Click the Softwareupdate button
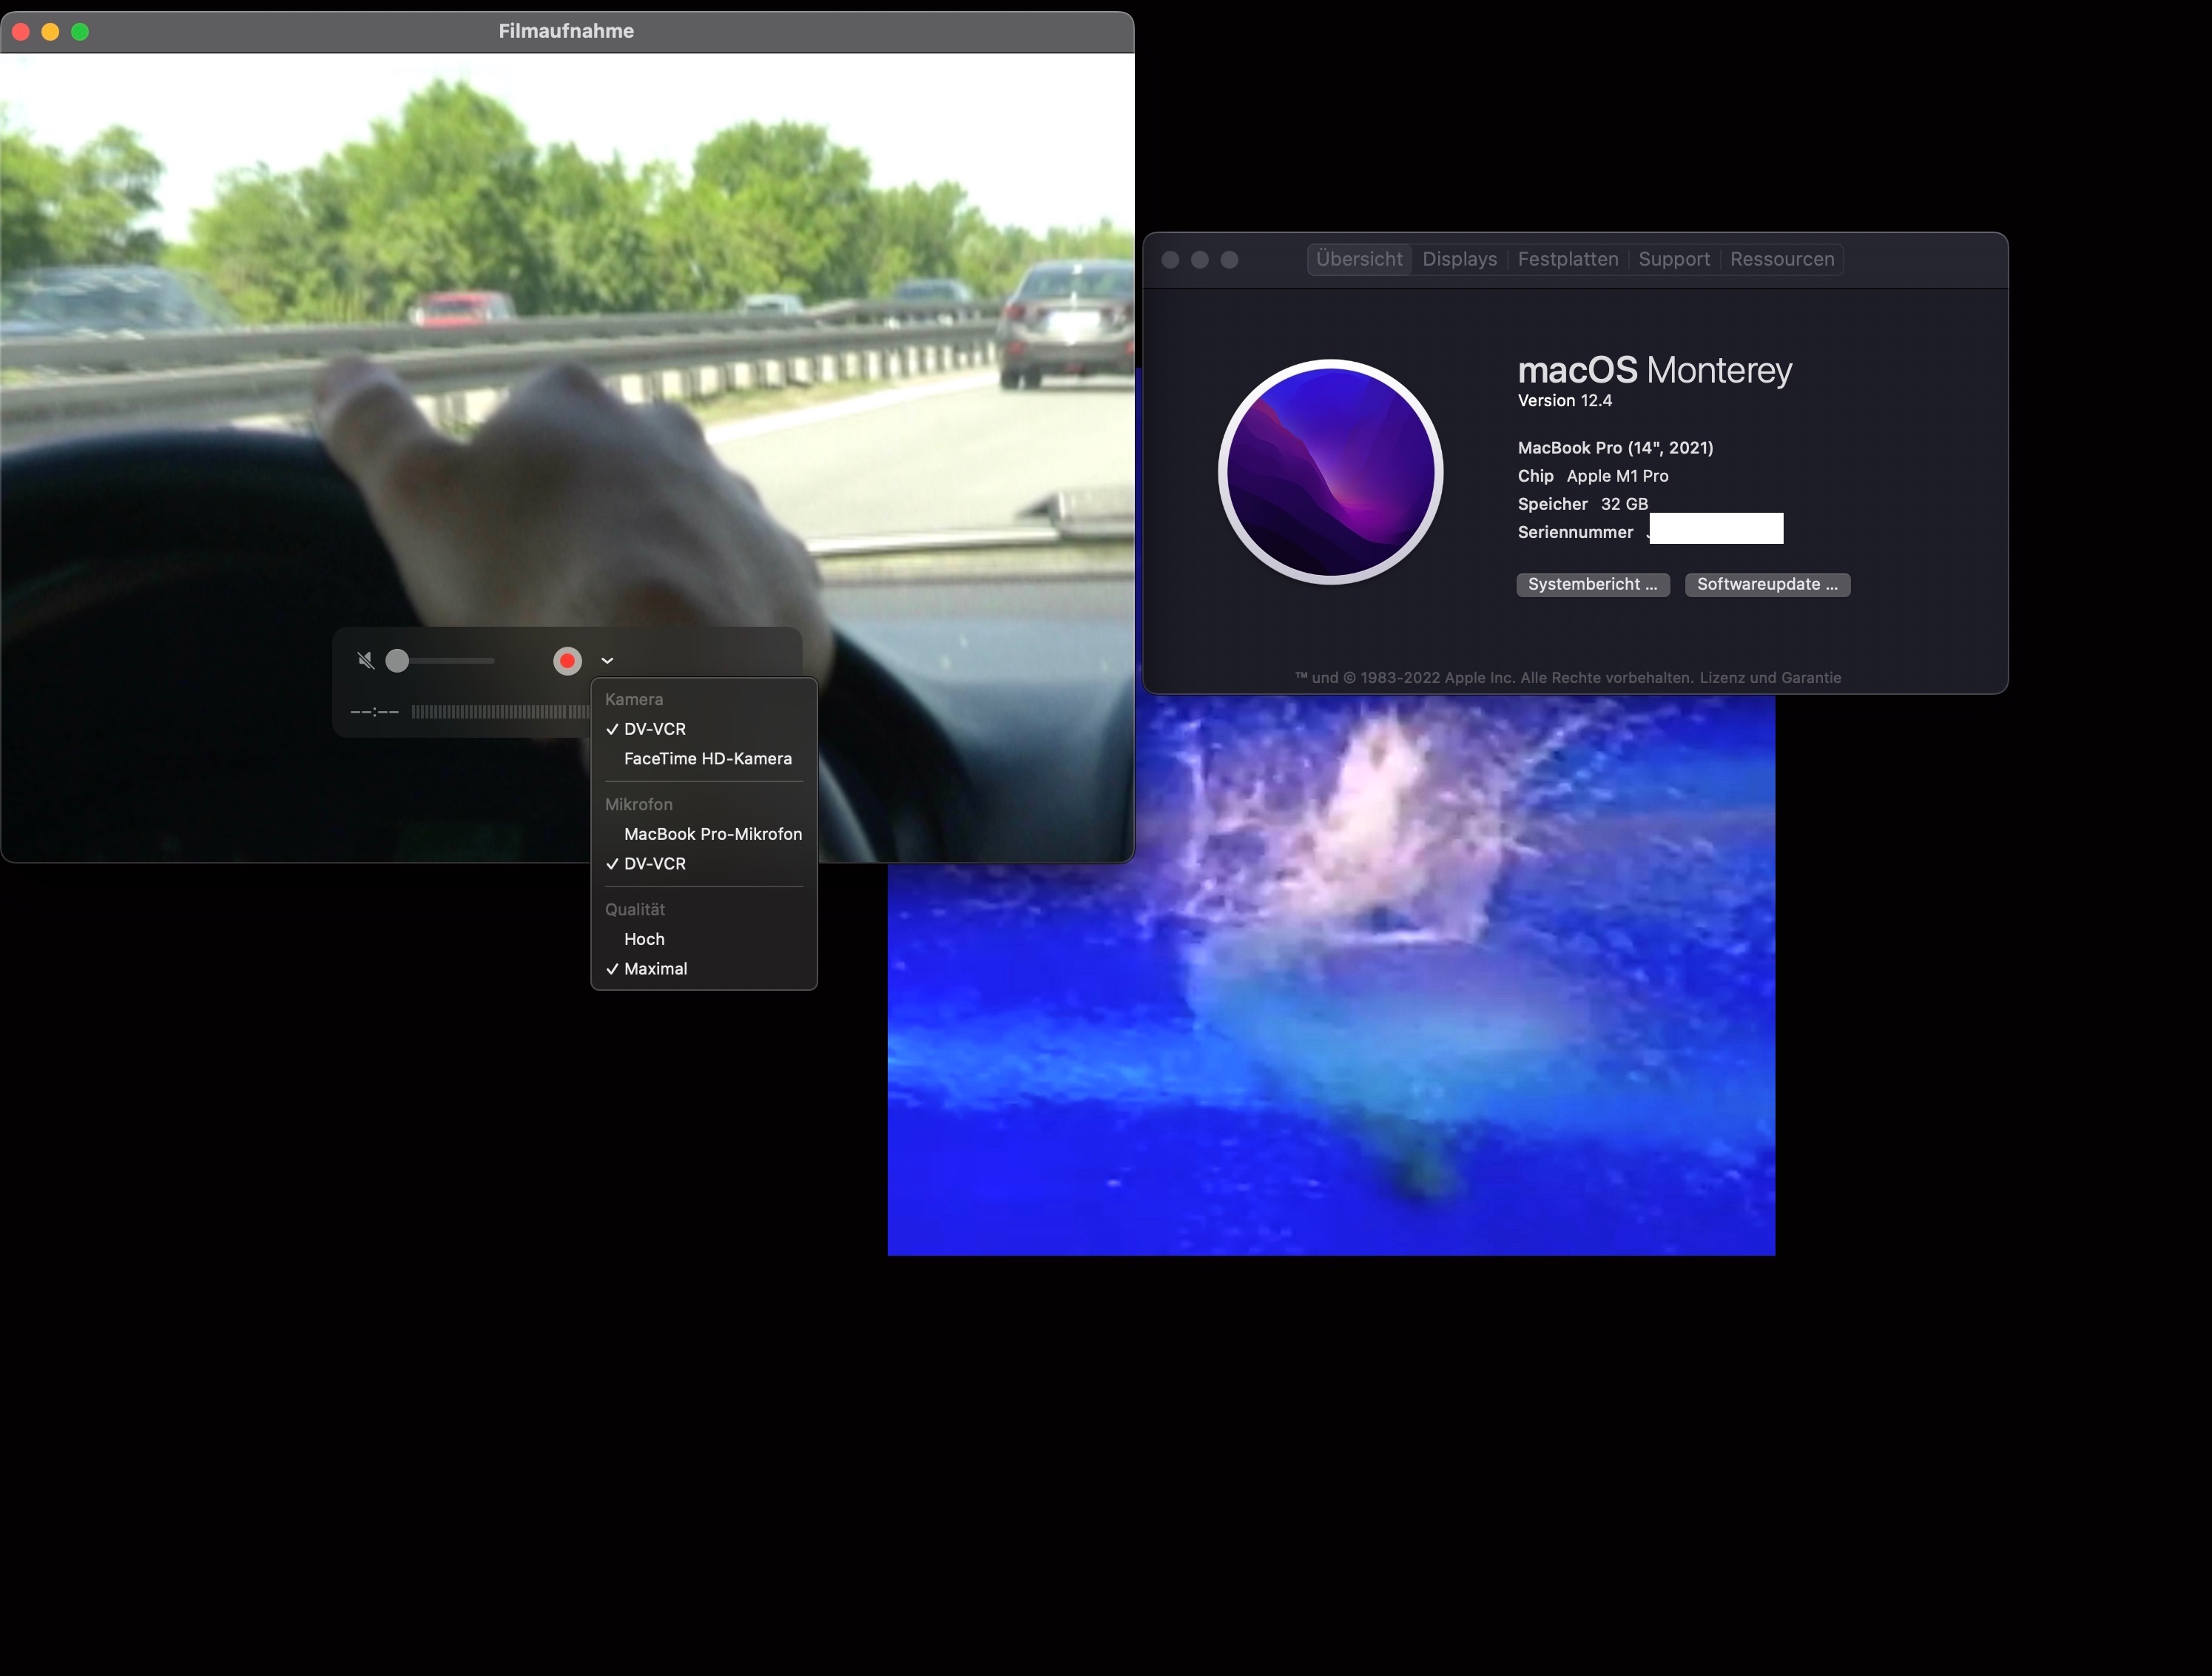 [1766, 585]
